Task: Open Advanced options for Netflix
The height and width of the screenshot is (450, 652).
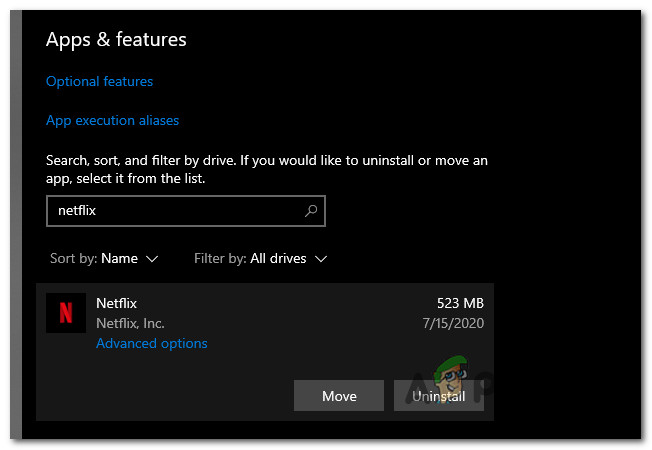Action: pos(151,343)
